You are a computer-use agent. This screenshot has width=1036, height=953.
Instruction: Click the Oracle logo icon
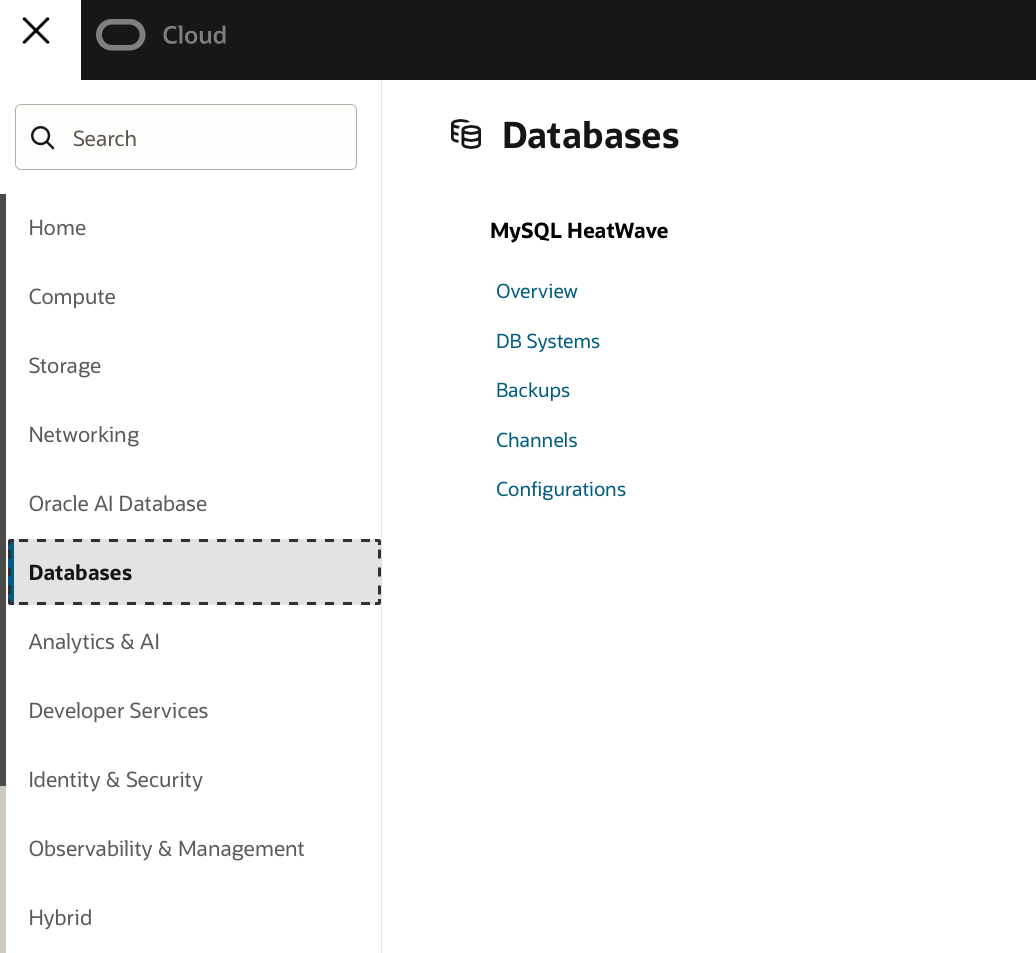pyautogui.click(x=121, y=36)
